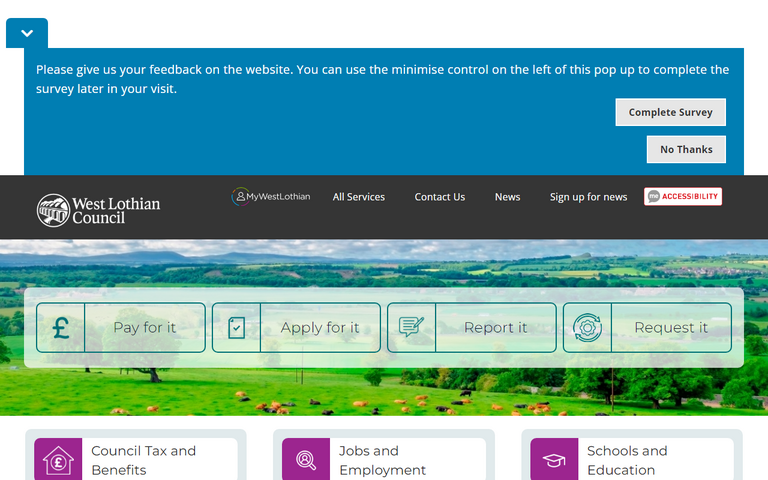This screenshot has height=480, width=768.
Task: Collapse the feedback pop-up with the chevron
Action: coord(27,33)
